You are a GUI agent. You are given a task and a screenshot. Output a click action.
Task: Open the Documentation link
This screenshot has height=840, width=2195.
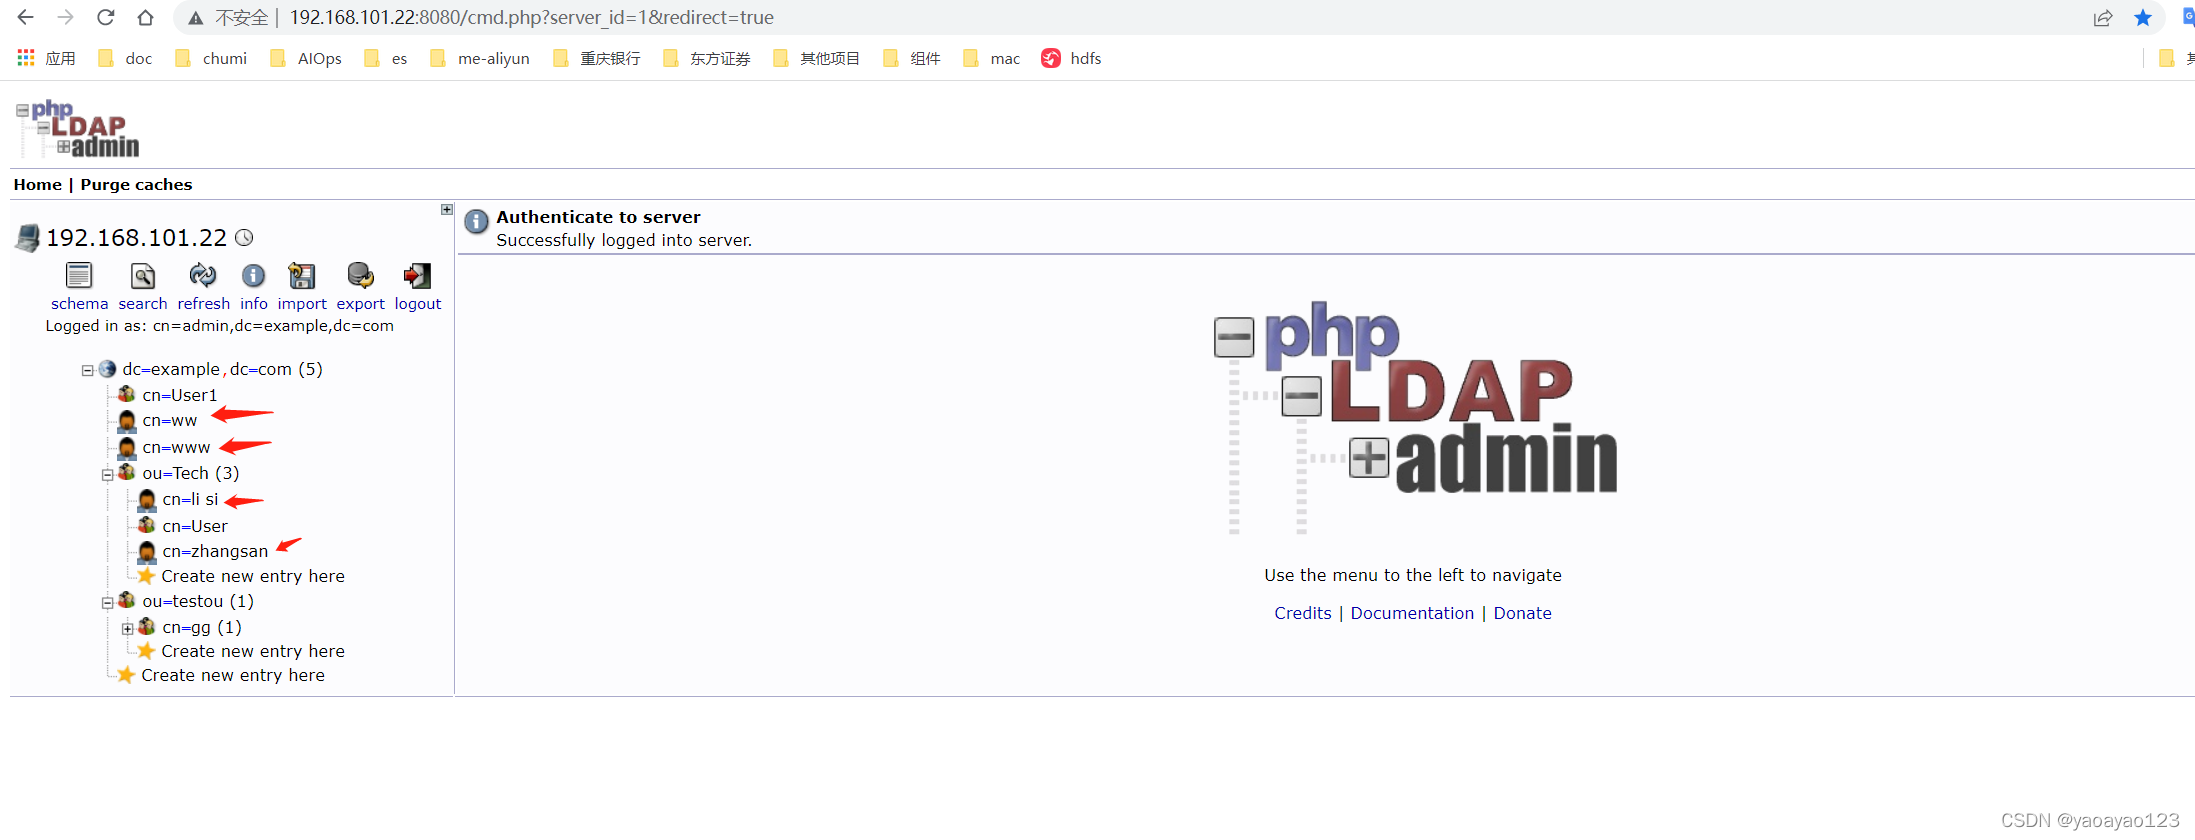1412,613
